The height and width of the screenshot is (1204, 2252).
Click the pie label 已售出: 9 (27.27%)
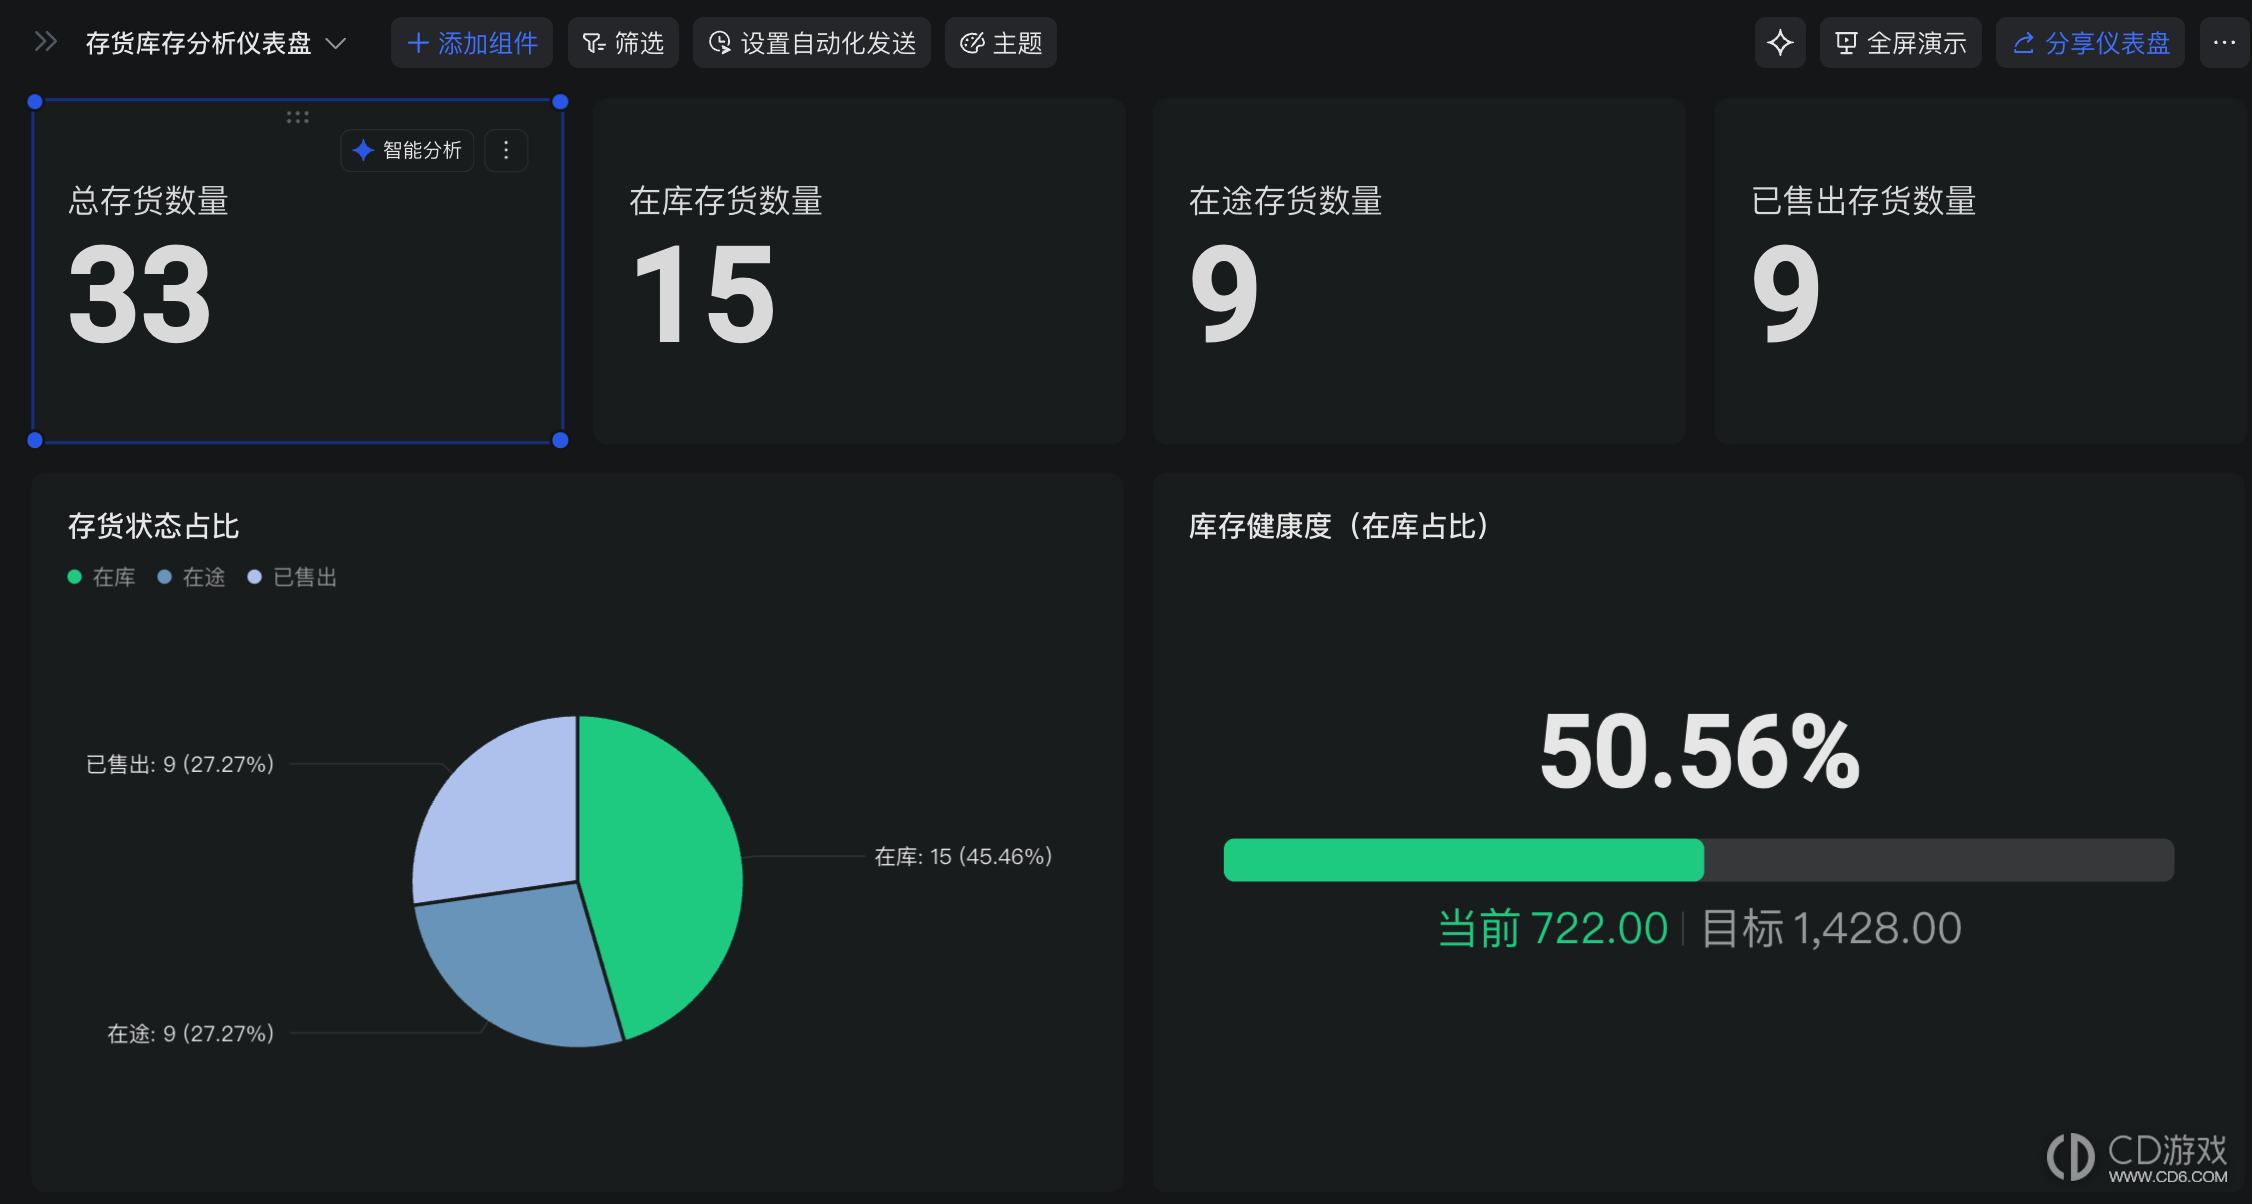180,764
